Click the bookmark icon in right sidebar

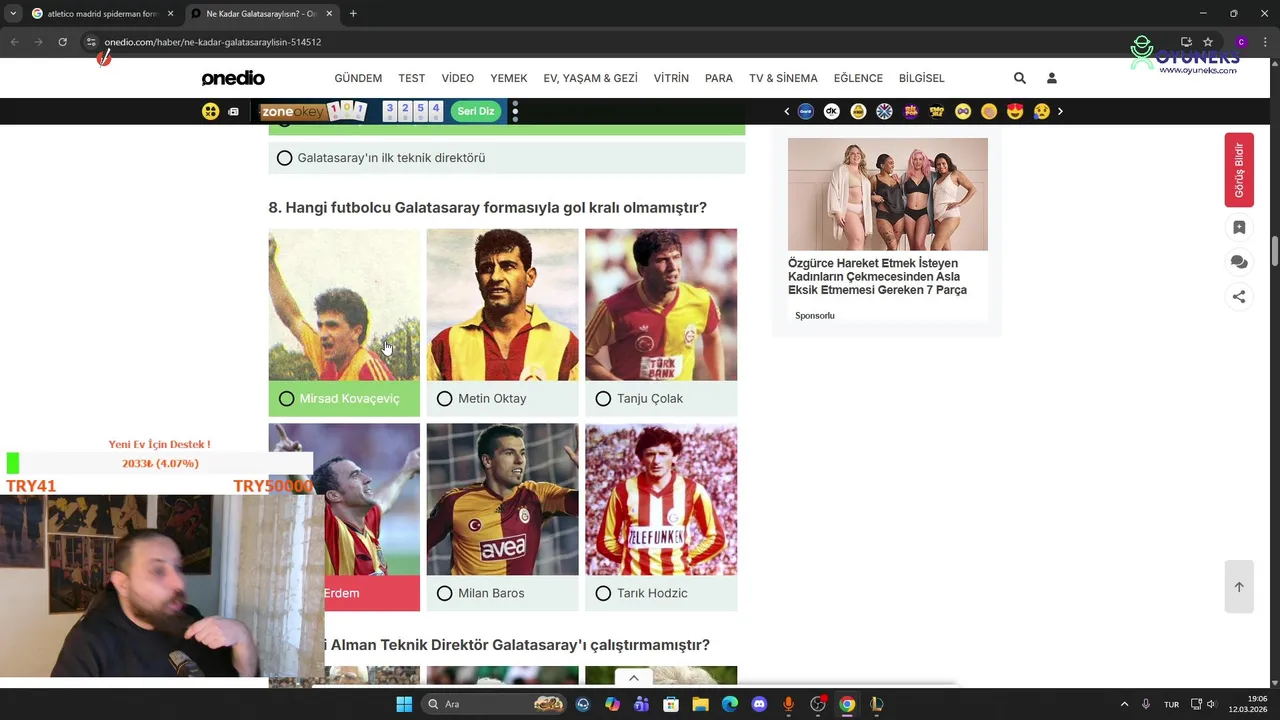[1239, 228]
